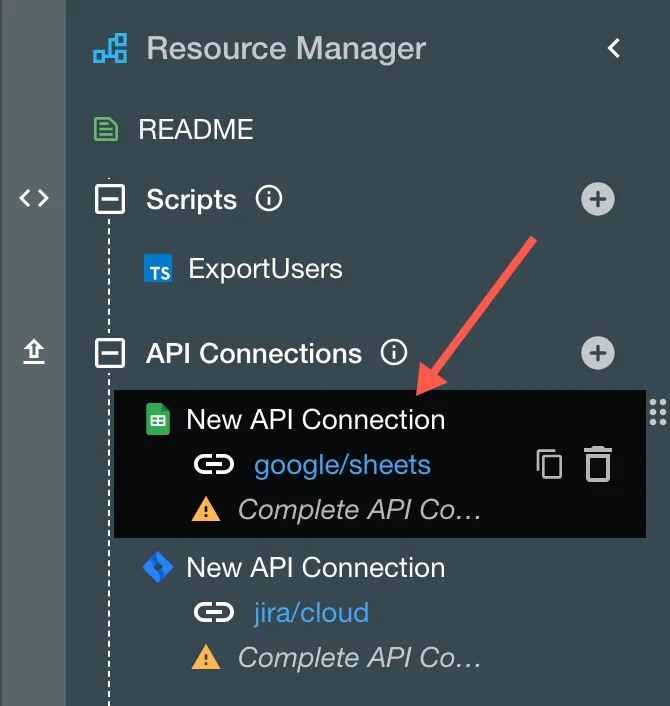
Task: Show info about Scripts
Action: click(x=269, y=199)
